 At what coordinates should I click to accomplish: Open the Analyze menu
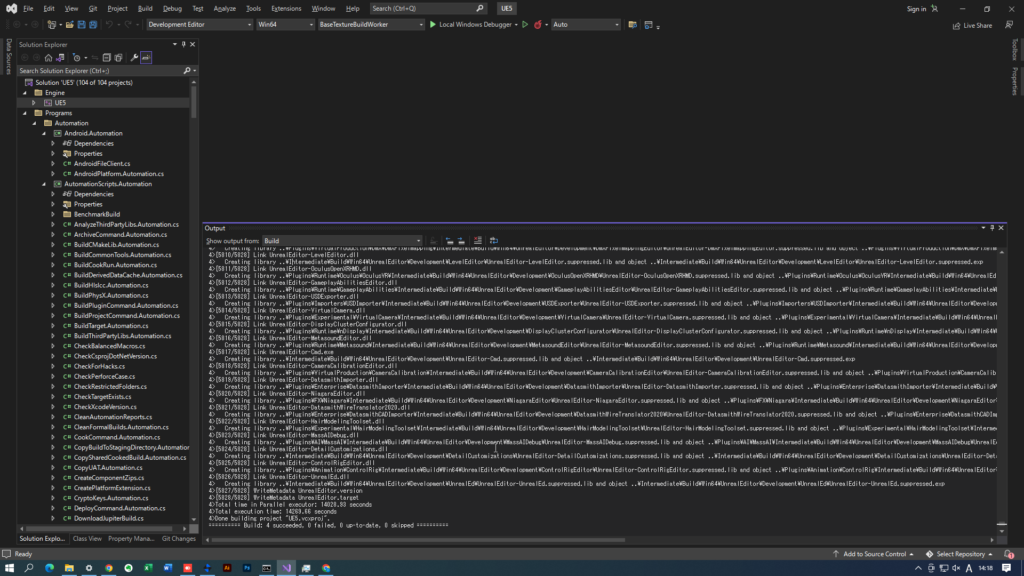[x=225, y=8]
